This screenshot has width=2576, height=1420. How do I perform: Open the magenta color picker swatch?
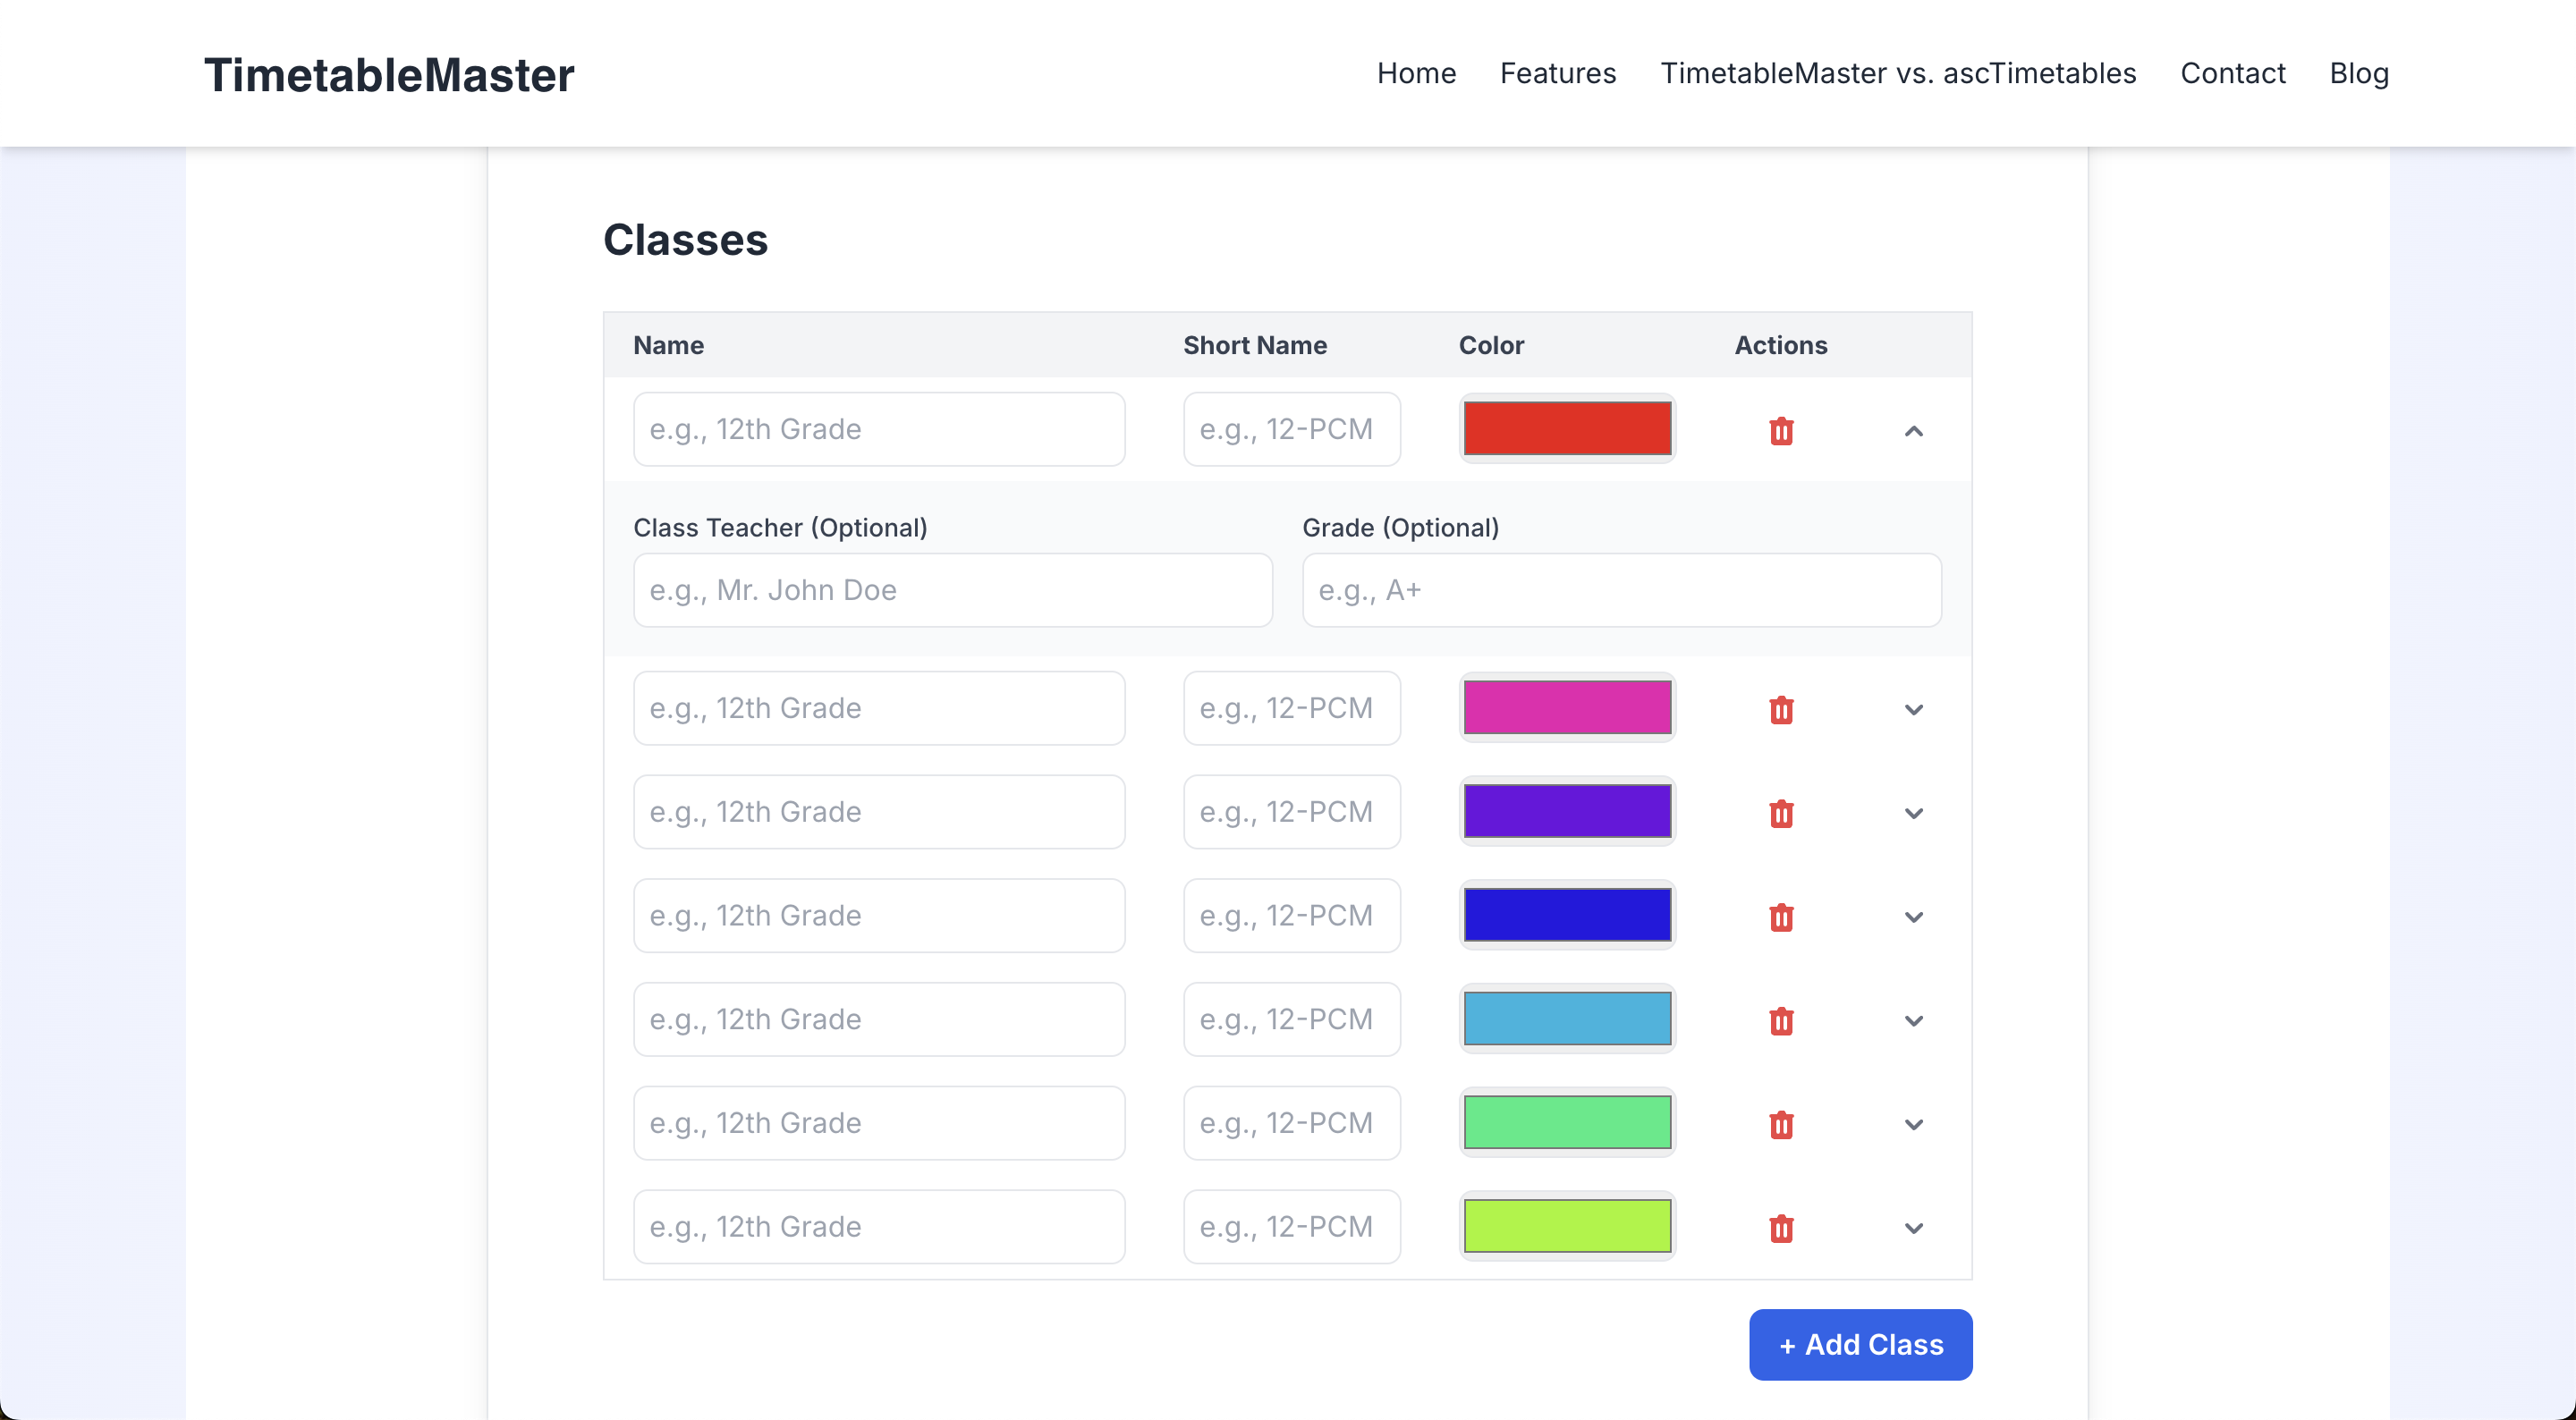click(x=1567, y=708)
